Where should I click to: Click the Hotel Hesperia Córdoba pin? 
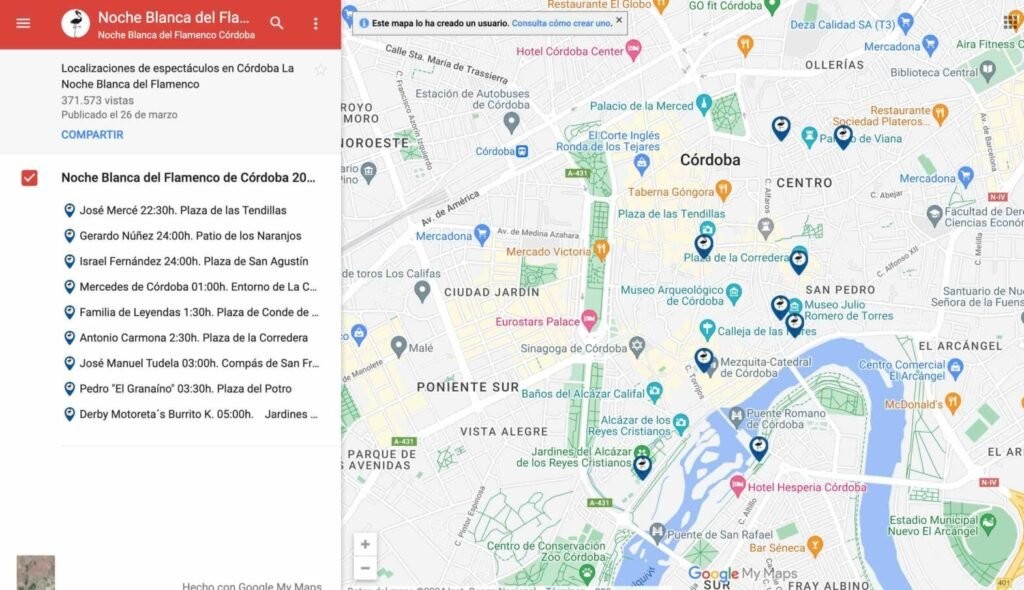(738, 487)
